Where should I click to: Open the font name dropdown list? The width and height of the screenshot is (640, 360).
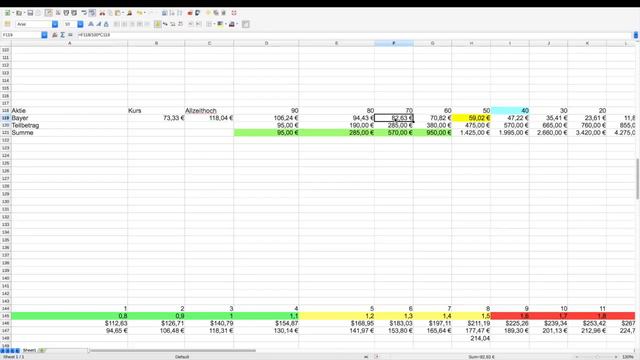pos(55,24)
